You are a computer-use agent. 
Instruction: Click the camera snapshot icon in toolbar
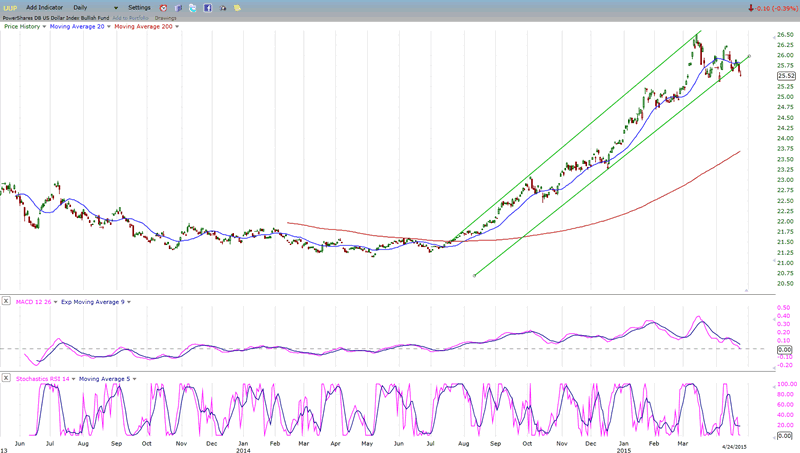point(222,7)
